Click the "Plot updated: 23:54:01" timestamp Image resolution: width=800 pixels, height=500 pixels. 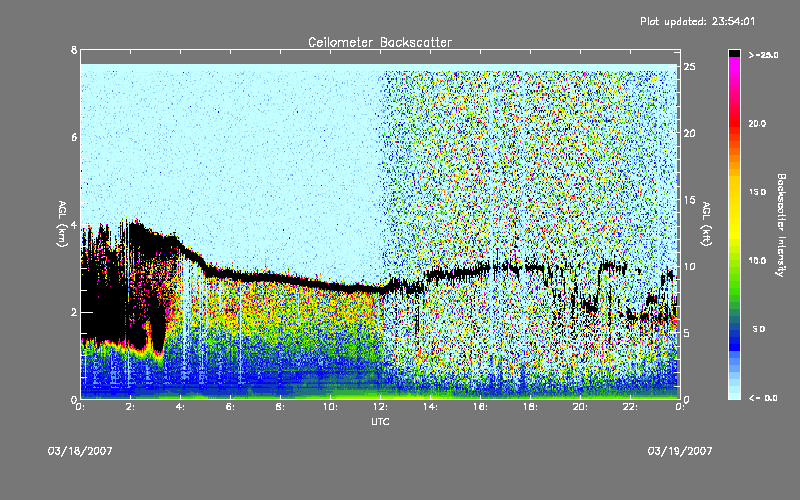point(697,21)
